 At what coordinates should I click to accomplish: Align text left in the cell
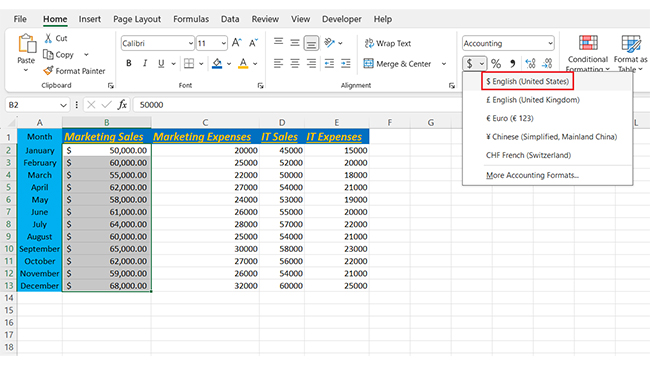coord(278,63)
